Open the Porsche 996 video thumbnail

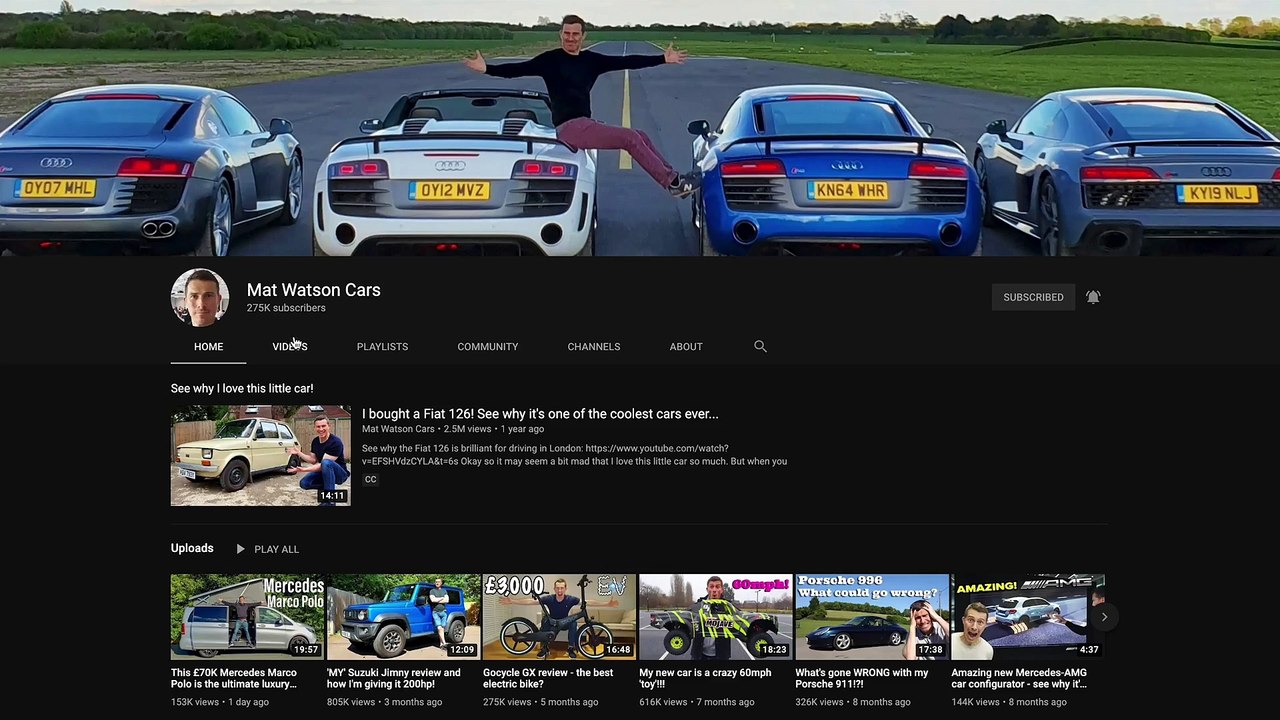871,616
